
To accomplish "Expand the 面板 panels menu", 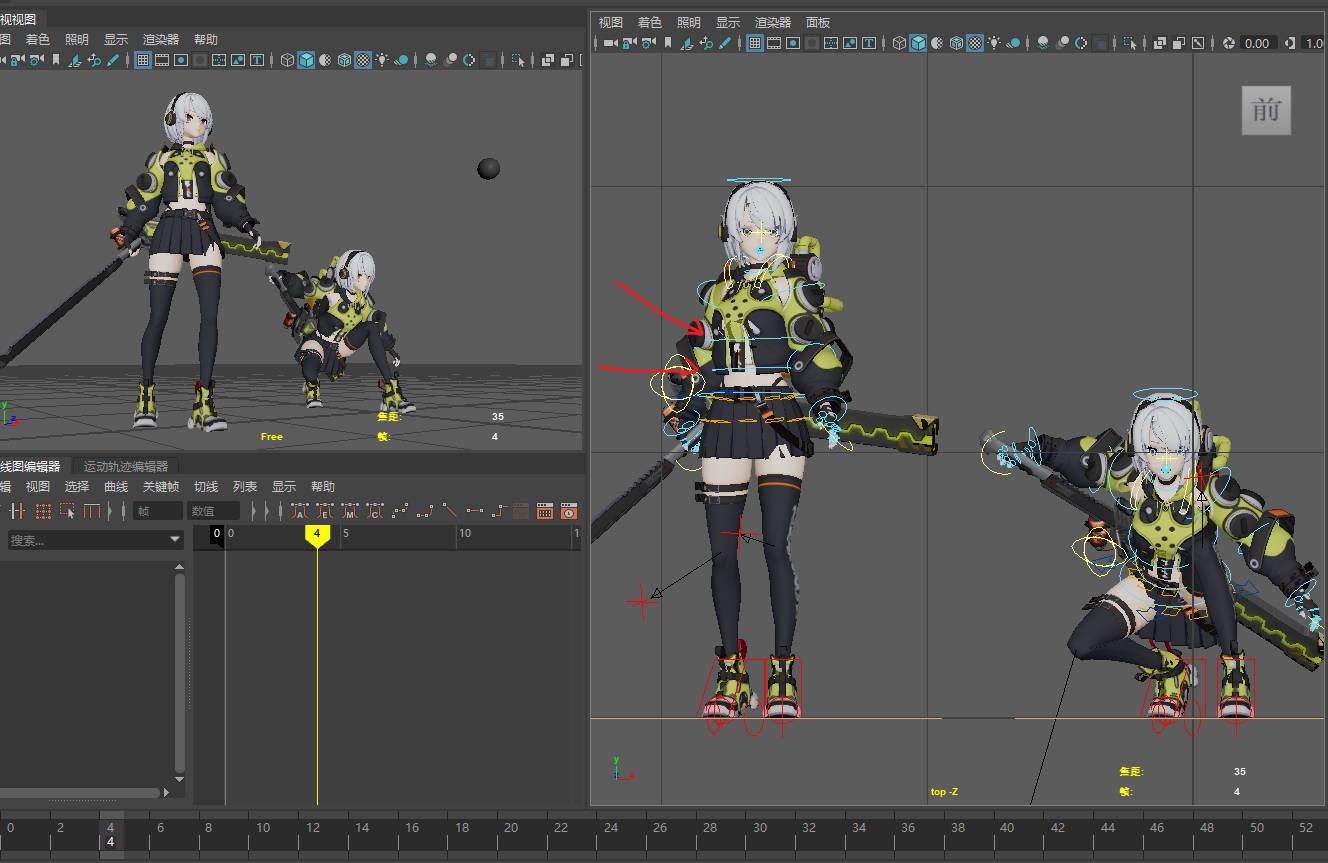I will [817, 22].
